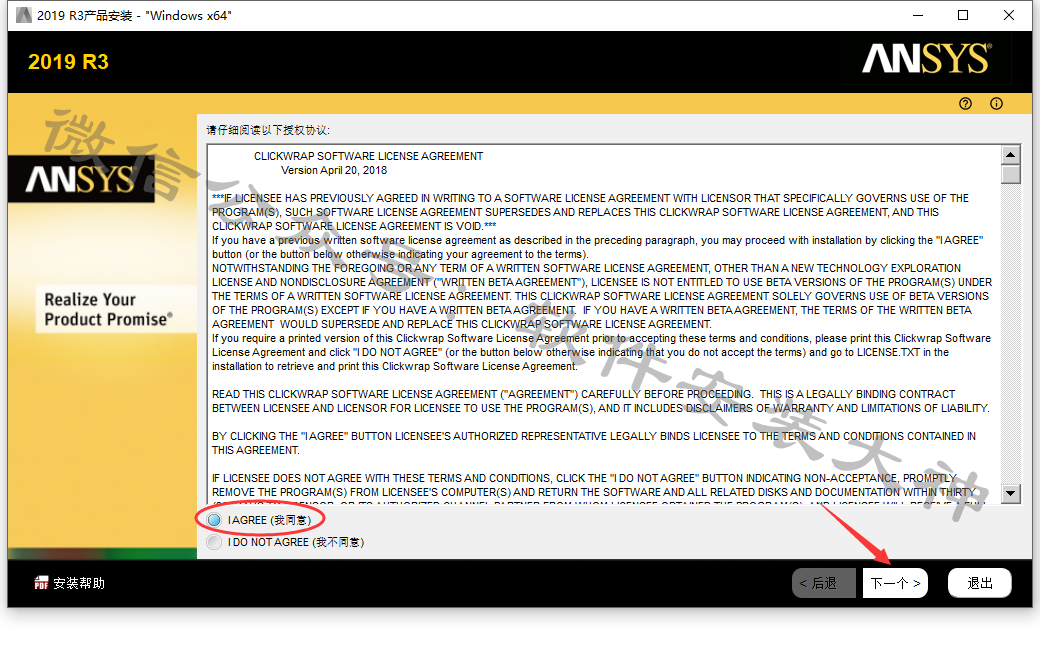Open the 安装帮助 link
Screen dimensions: 1040x652
79,583
